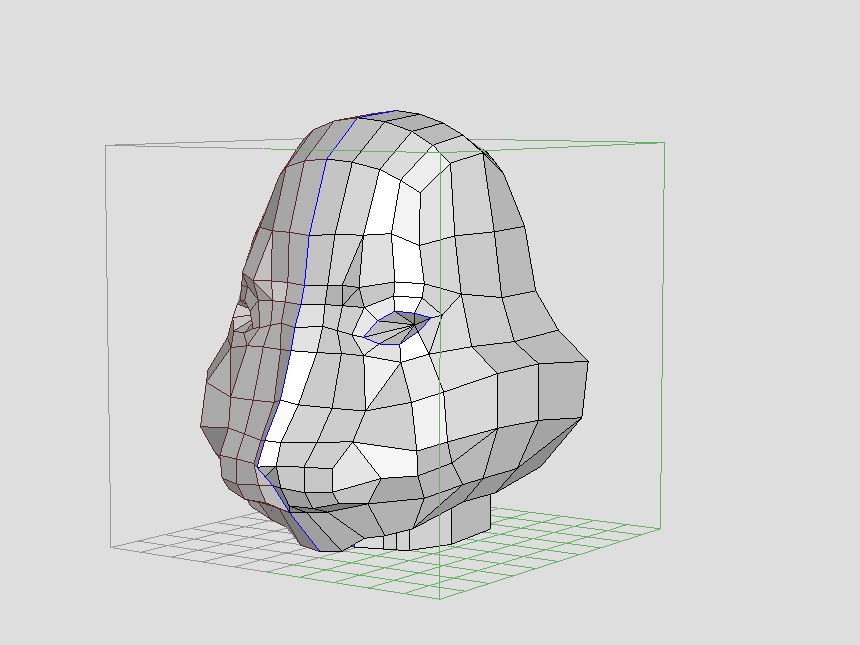Select the blue-outlined eye opening on the head
Screen dimensions: 860x645
click(x=397, y=328)
